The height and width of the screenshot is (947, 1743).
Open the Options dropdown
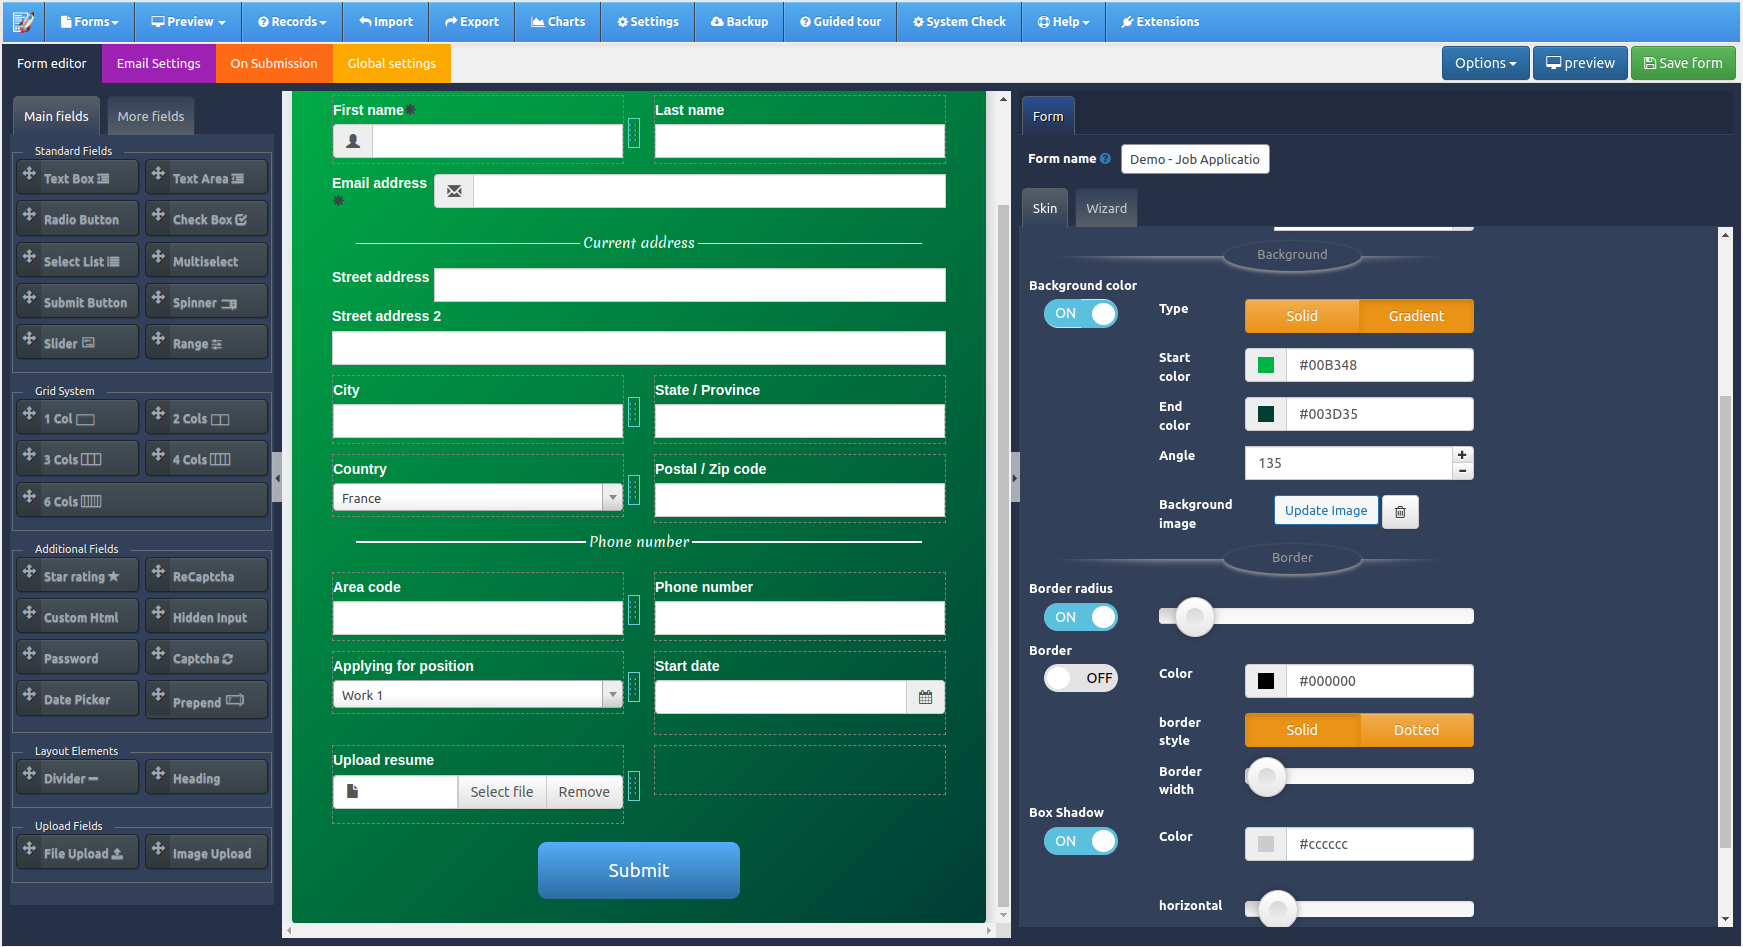(1485, 62)
